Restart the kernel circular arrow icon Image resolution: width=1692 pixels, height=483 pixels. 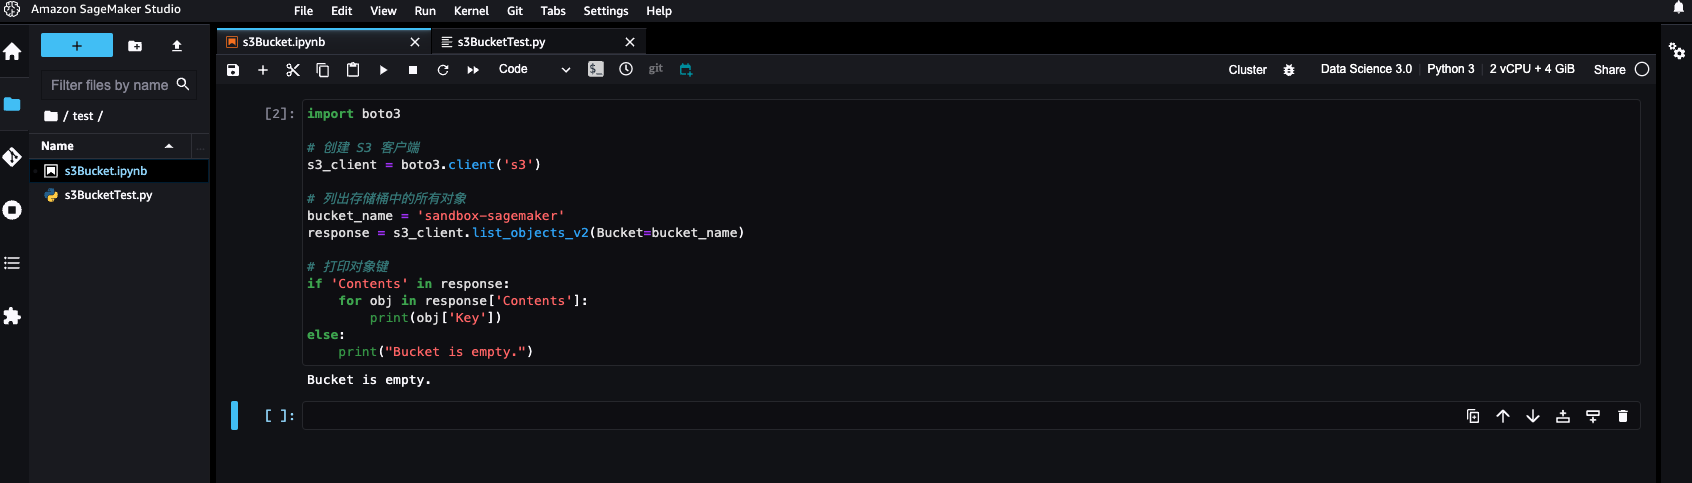coord(443,70)
